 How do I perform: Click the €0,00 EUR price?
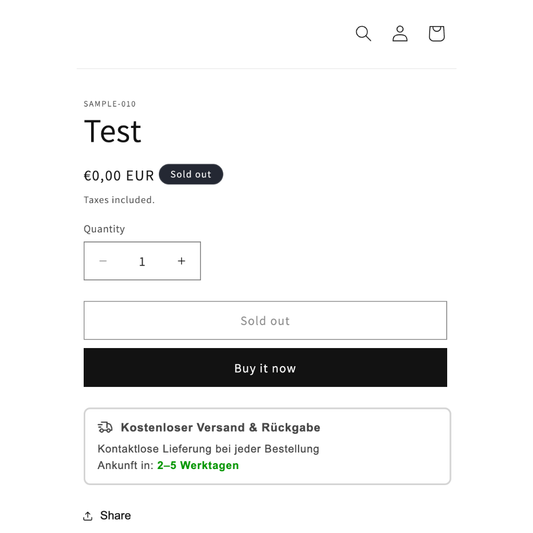(119, 176)
